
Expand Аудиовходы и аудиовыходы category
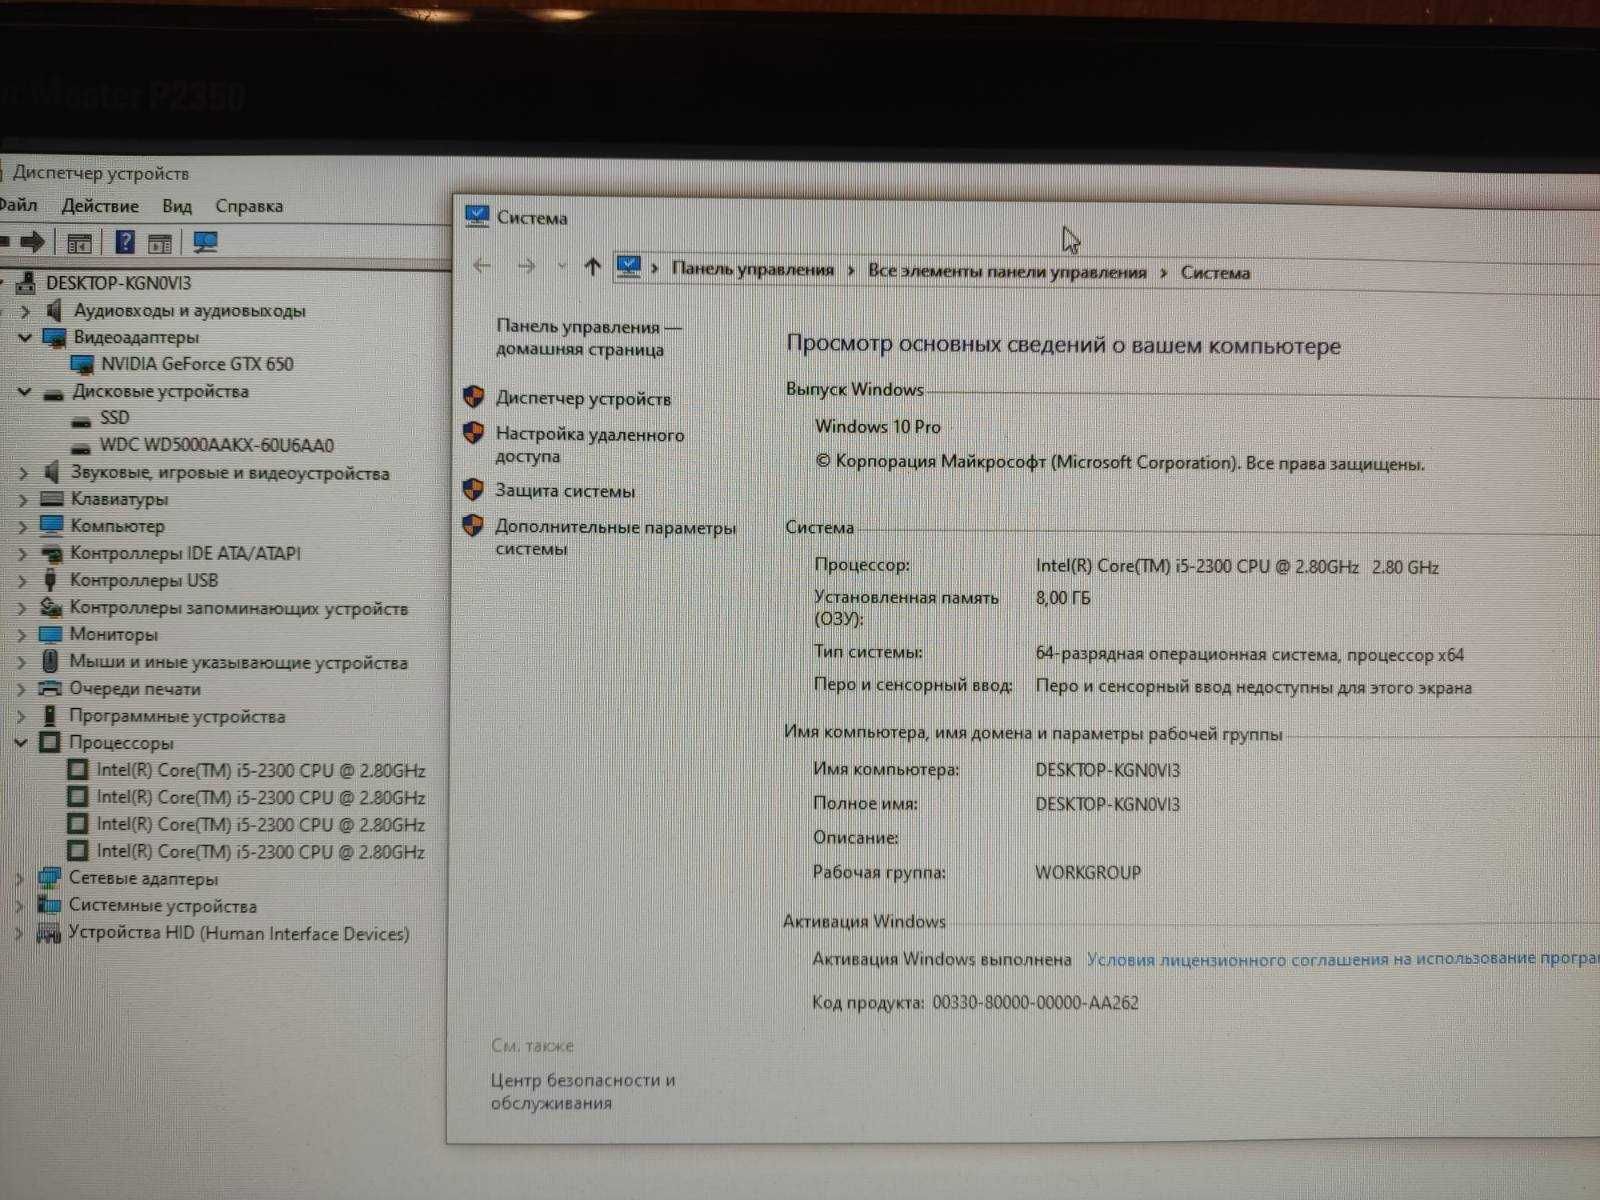pyautogui.click(x=25, y=311)
